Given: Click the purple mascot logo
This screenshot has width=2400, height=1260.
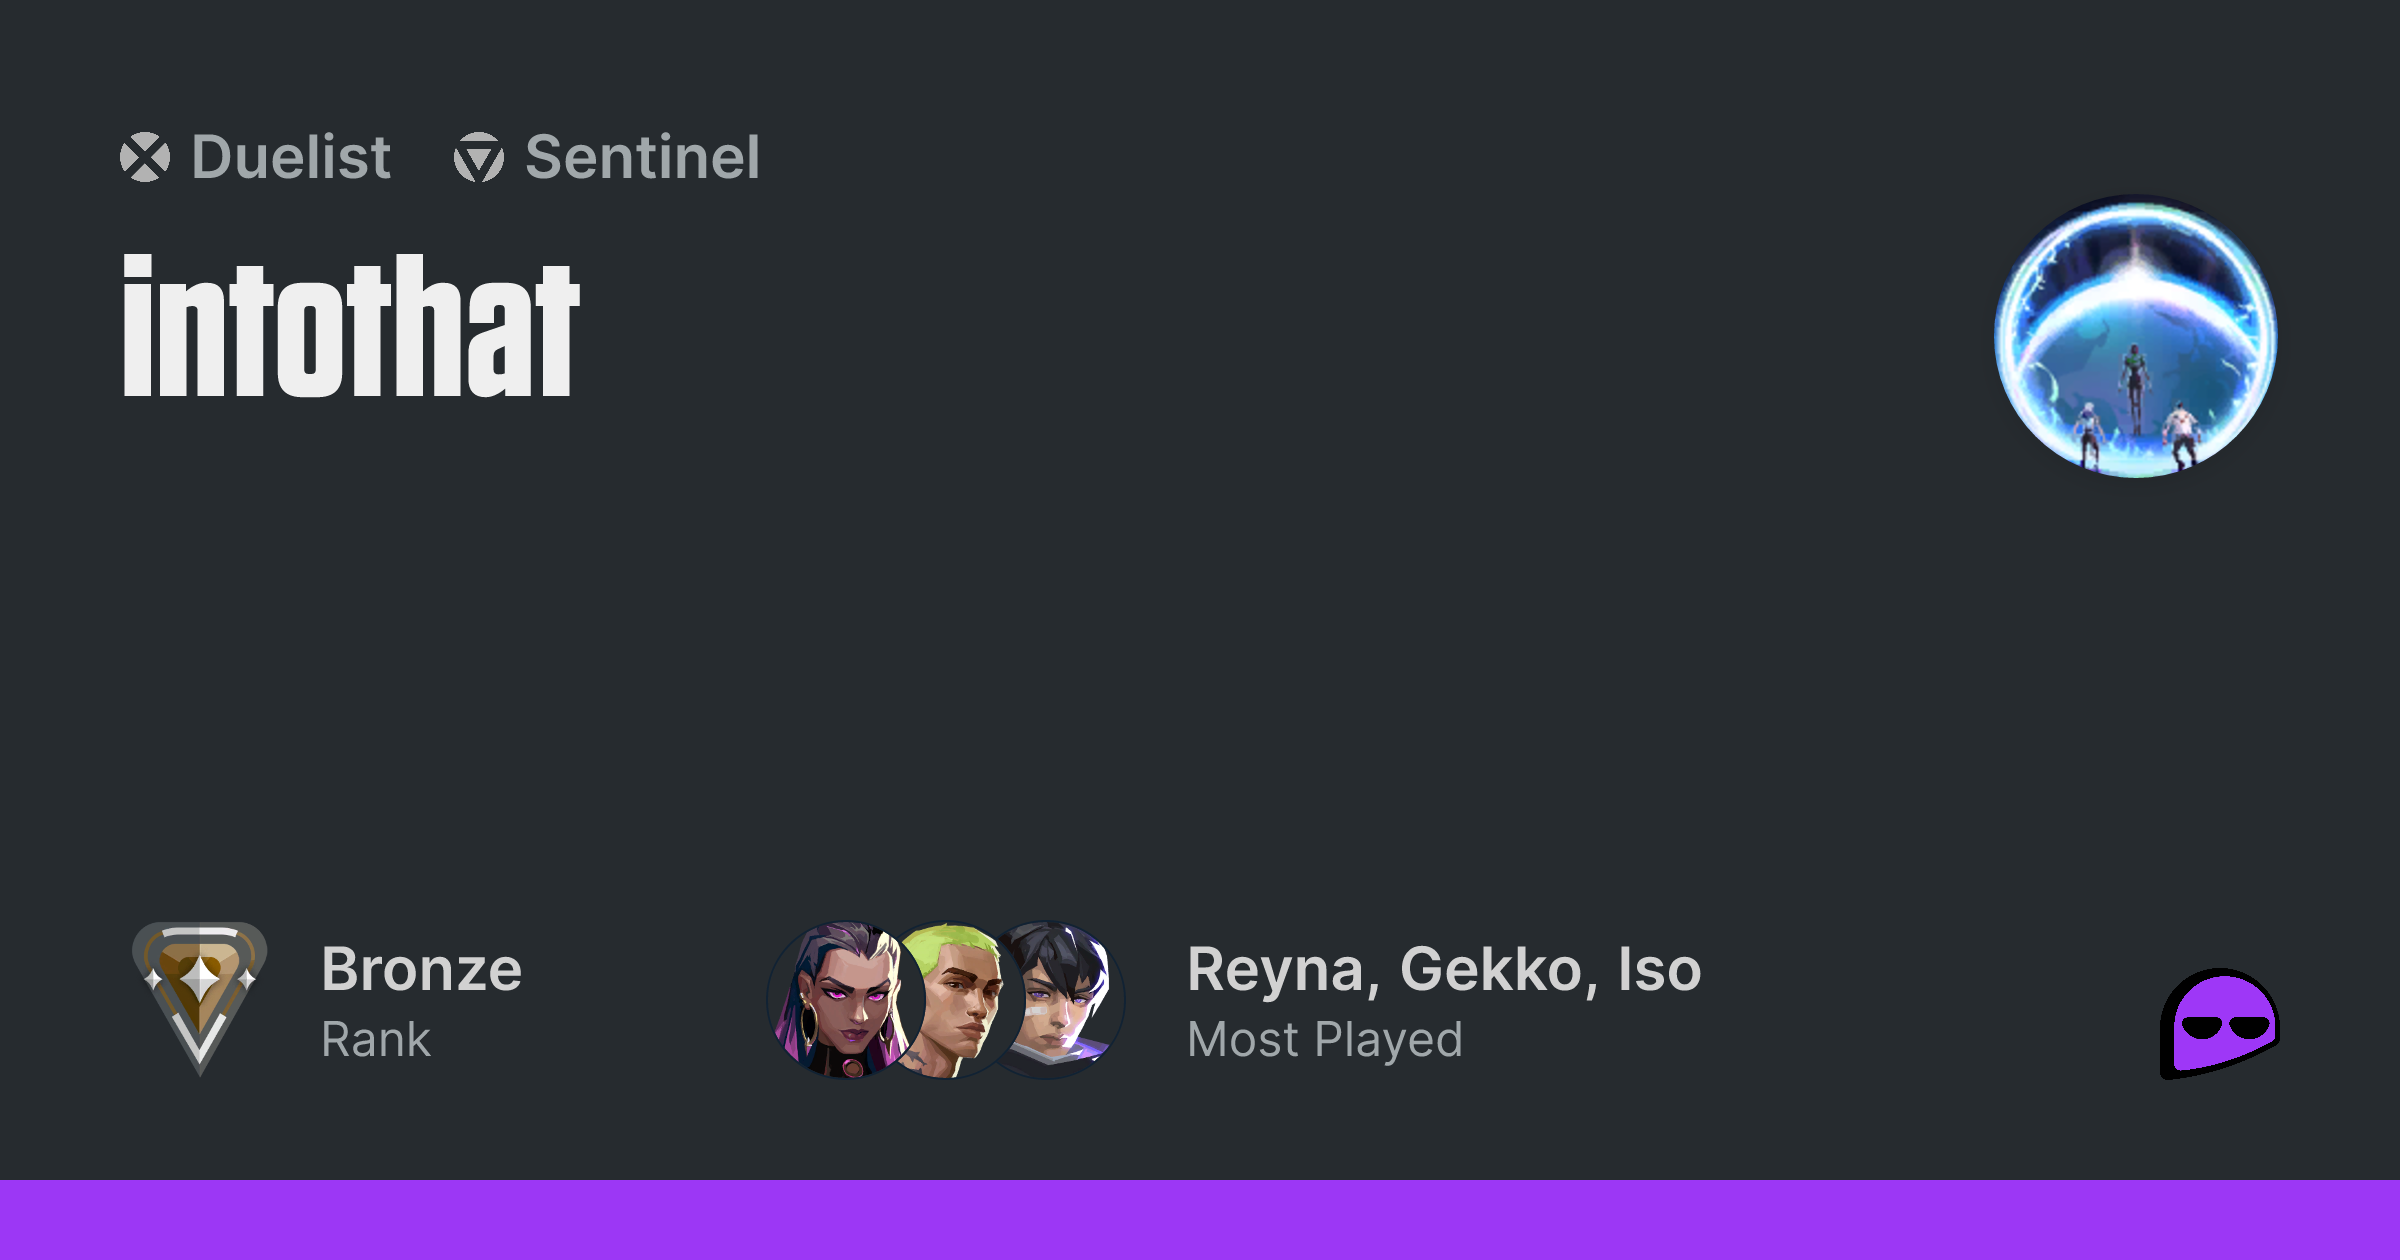Looking at the screenshot, I should 2219,1023.
